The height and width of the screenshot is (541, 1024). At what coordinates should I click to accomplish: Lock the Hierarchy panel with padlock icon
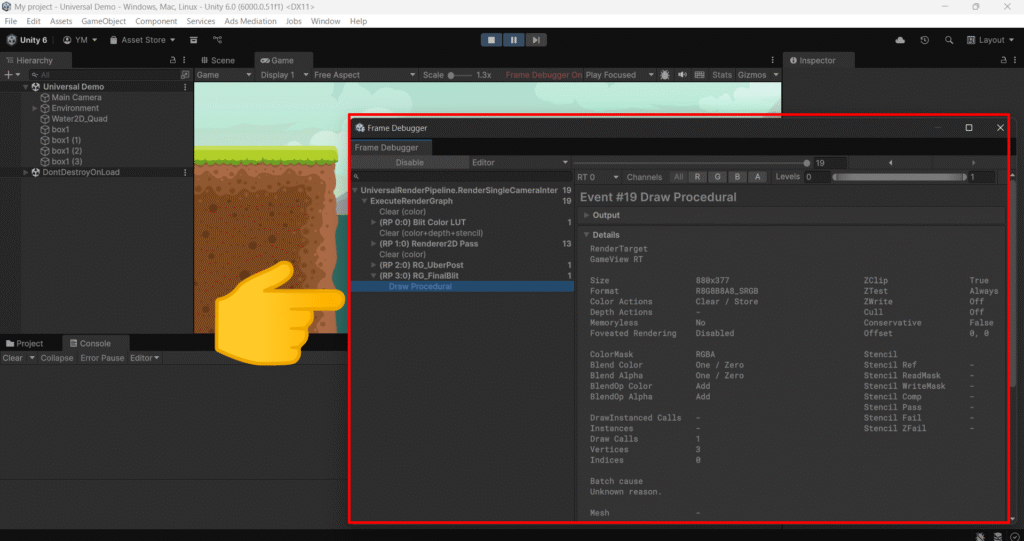point(173,60)
